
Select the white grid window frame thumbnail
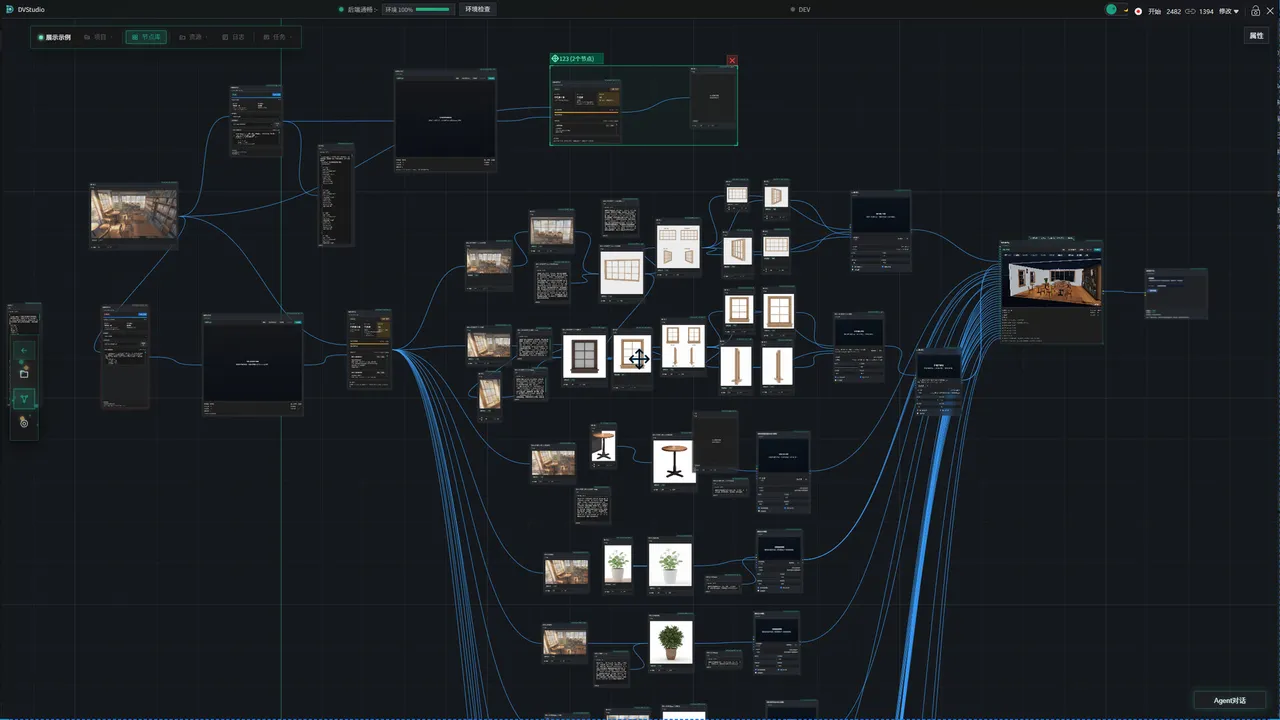621,272
